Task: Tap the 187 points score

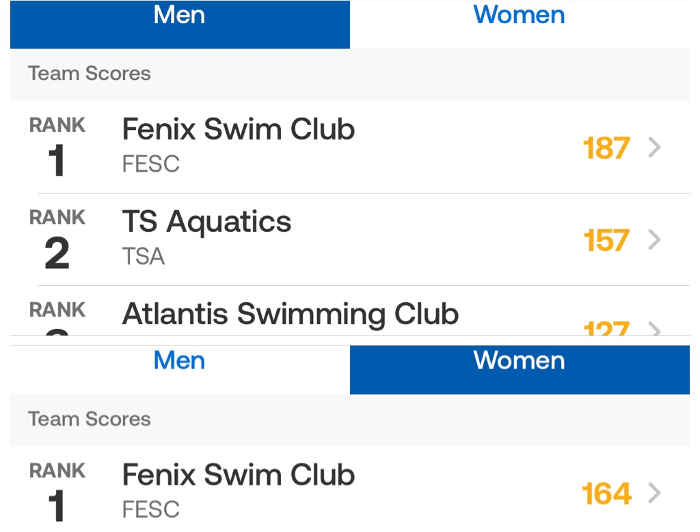Action: click(x=606, y=148)
